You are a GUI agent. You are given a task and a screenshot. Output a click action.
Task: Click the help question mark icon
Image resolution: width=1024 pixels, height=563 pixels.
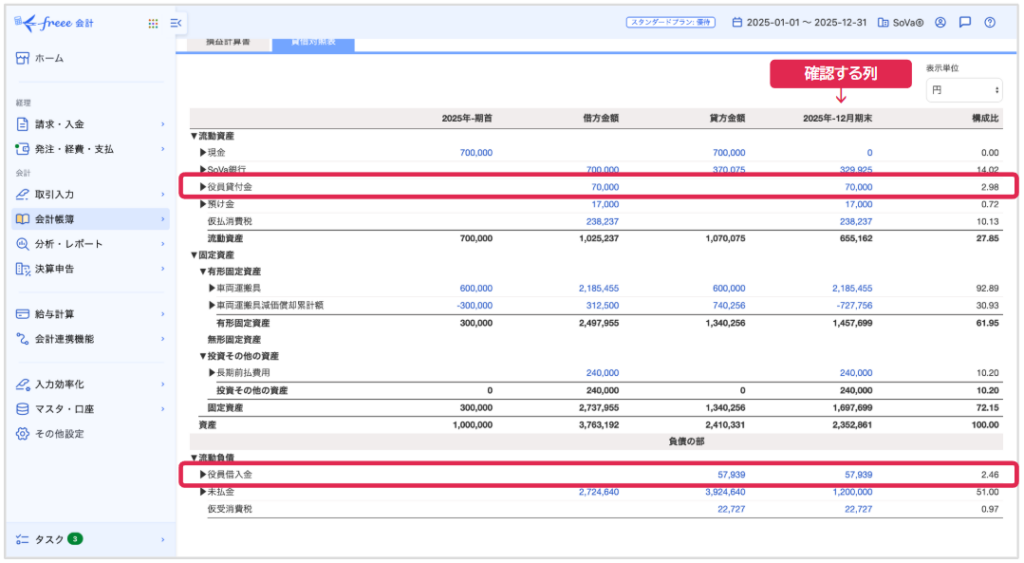[989, 22]
